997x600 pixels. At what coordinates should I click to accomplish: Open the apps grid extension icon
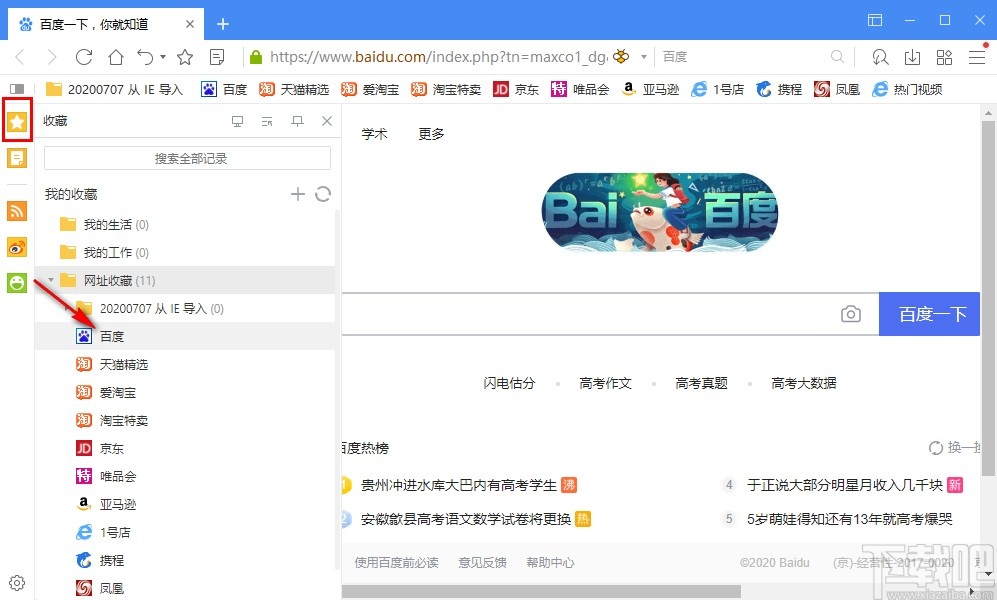(944, 57)
